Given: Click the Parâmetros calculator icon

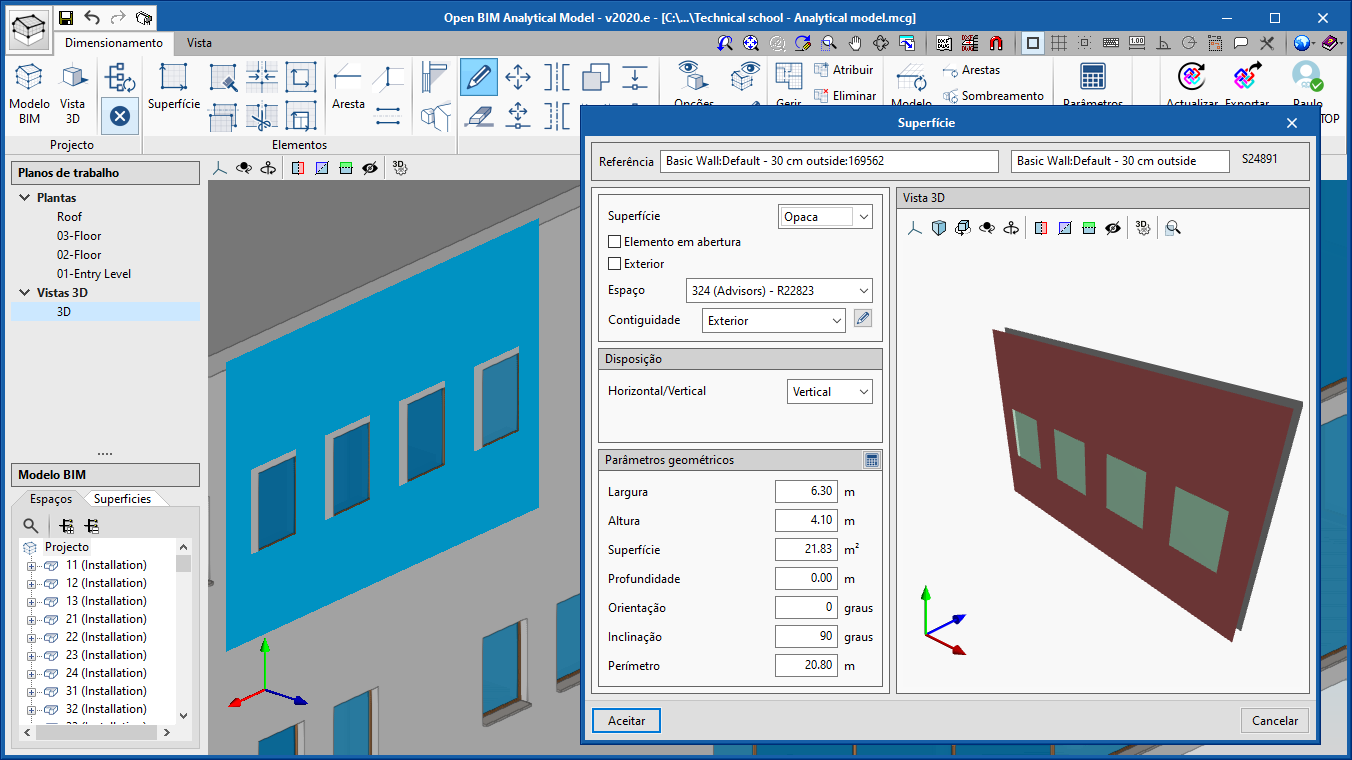Looking at the screenshot, I should click(1093, 77).
